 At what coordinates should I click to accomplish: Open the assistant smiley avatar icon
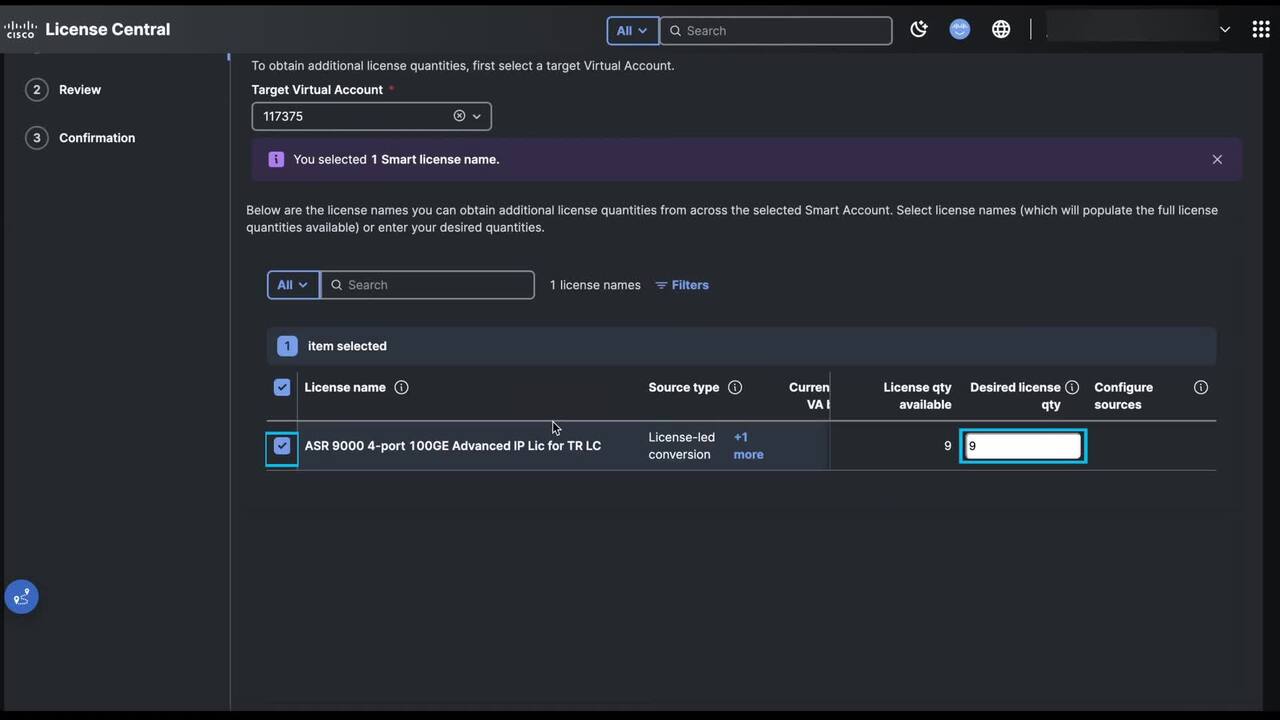click(960, 30)
